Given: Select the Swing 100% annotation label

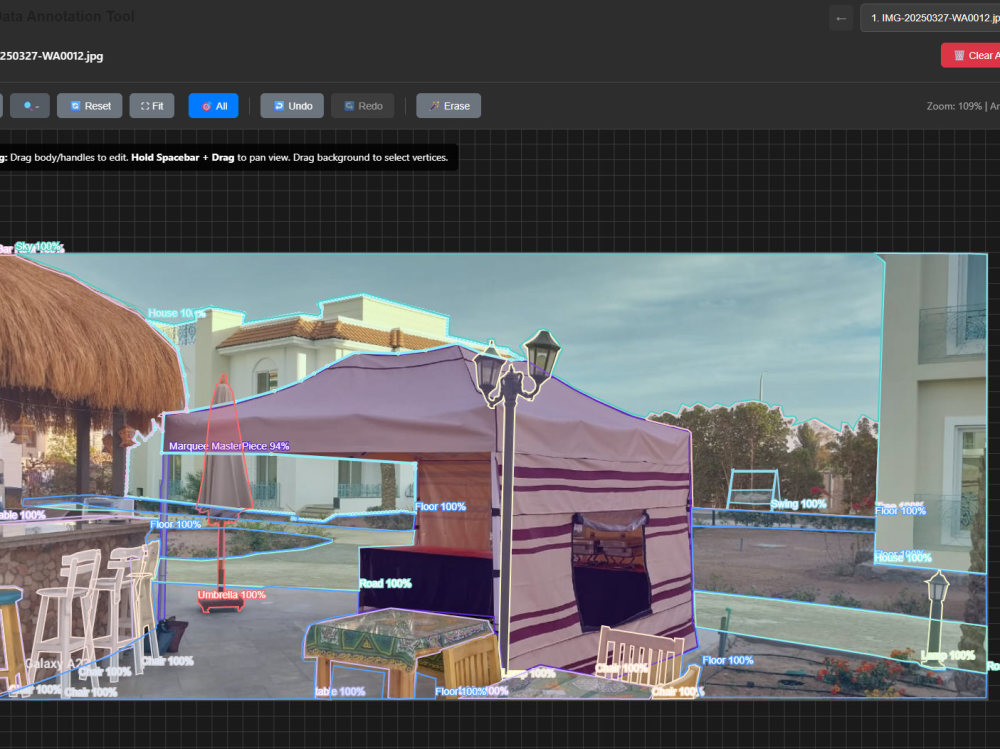Looking at the screenshot, I should (798, 504).
